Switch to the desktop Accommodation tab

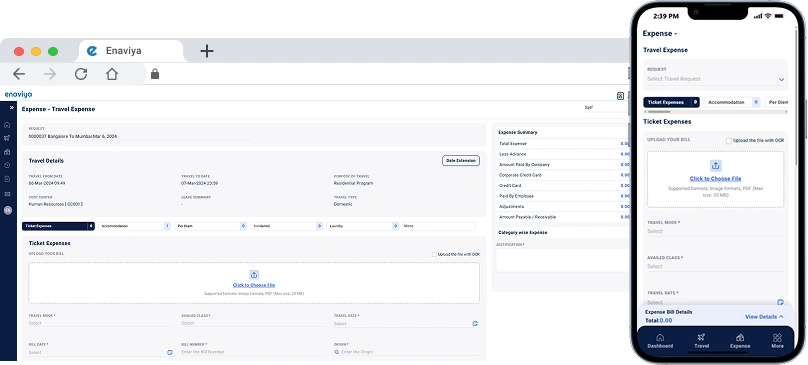click(x=134, y=226)
